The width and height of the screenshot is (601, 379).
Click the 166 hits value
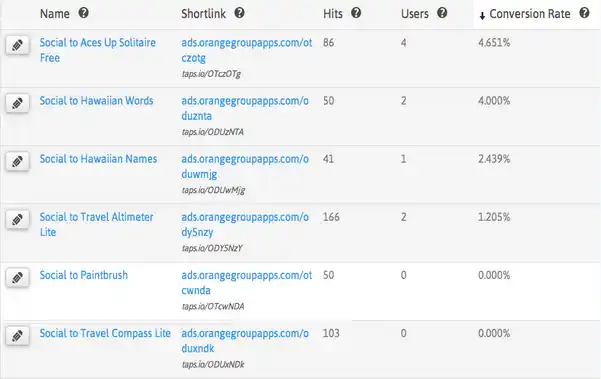point(331,217)
